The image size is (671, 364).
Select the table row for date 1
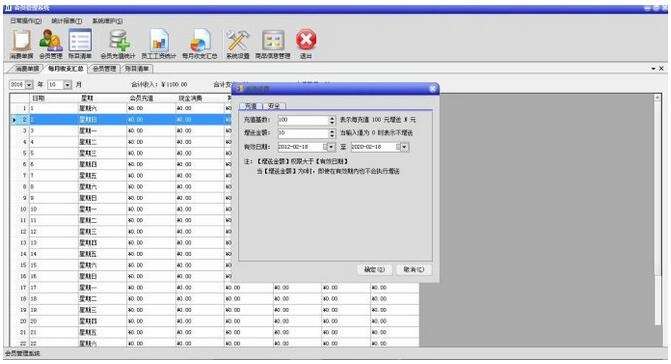point(121,109)
